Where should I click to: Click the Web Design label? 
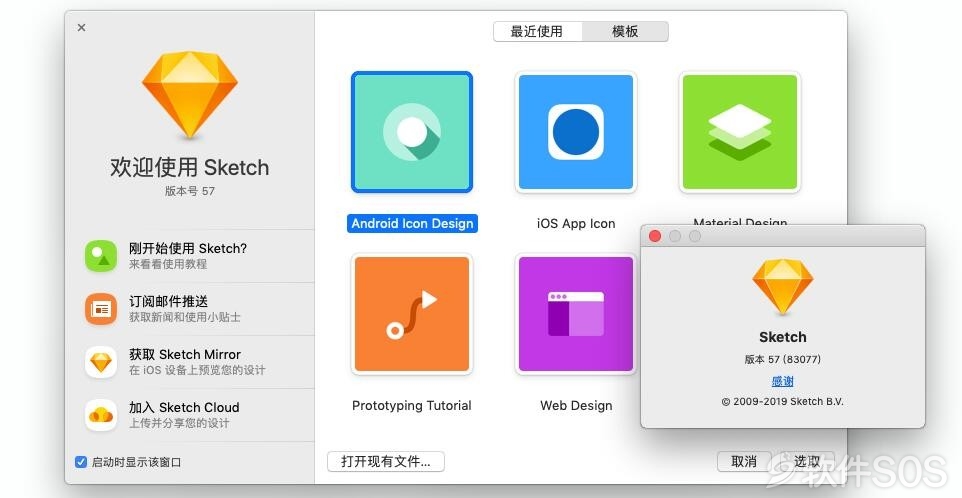pos(576,405)
